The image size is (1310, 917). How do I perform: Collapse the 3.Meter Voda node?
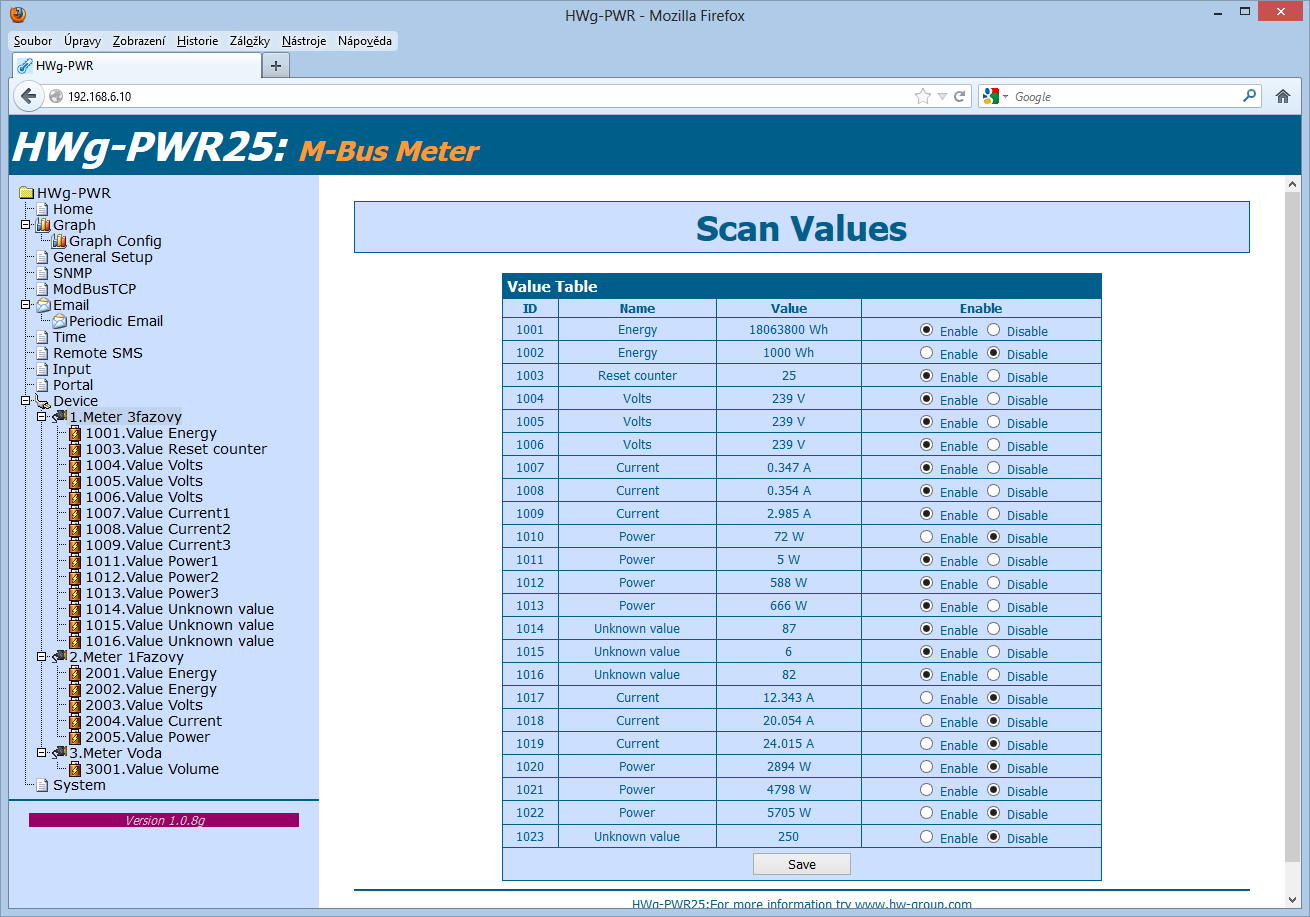tap(41, 753)
